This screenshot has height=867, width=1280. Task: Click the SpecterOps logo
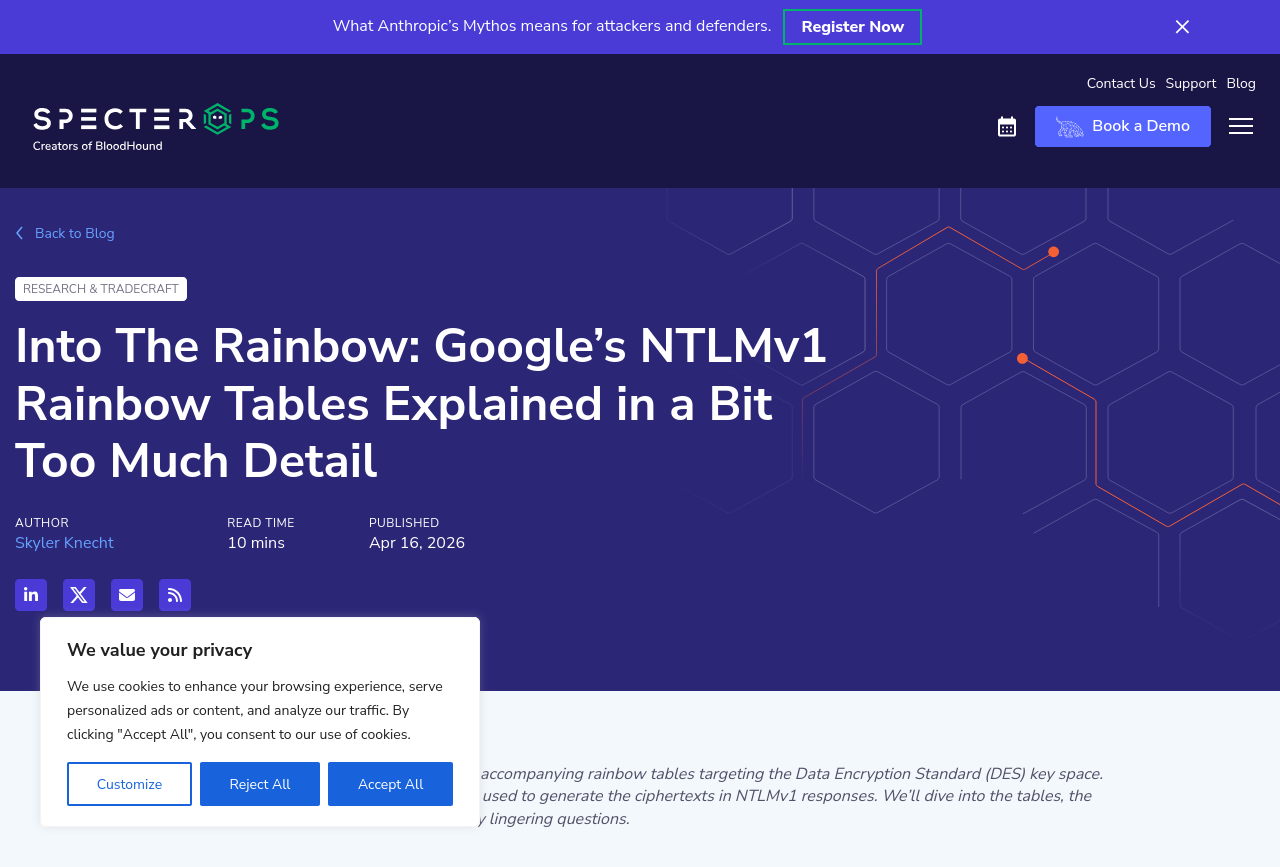(156, 127)
